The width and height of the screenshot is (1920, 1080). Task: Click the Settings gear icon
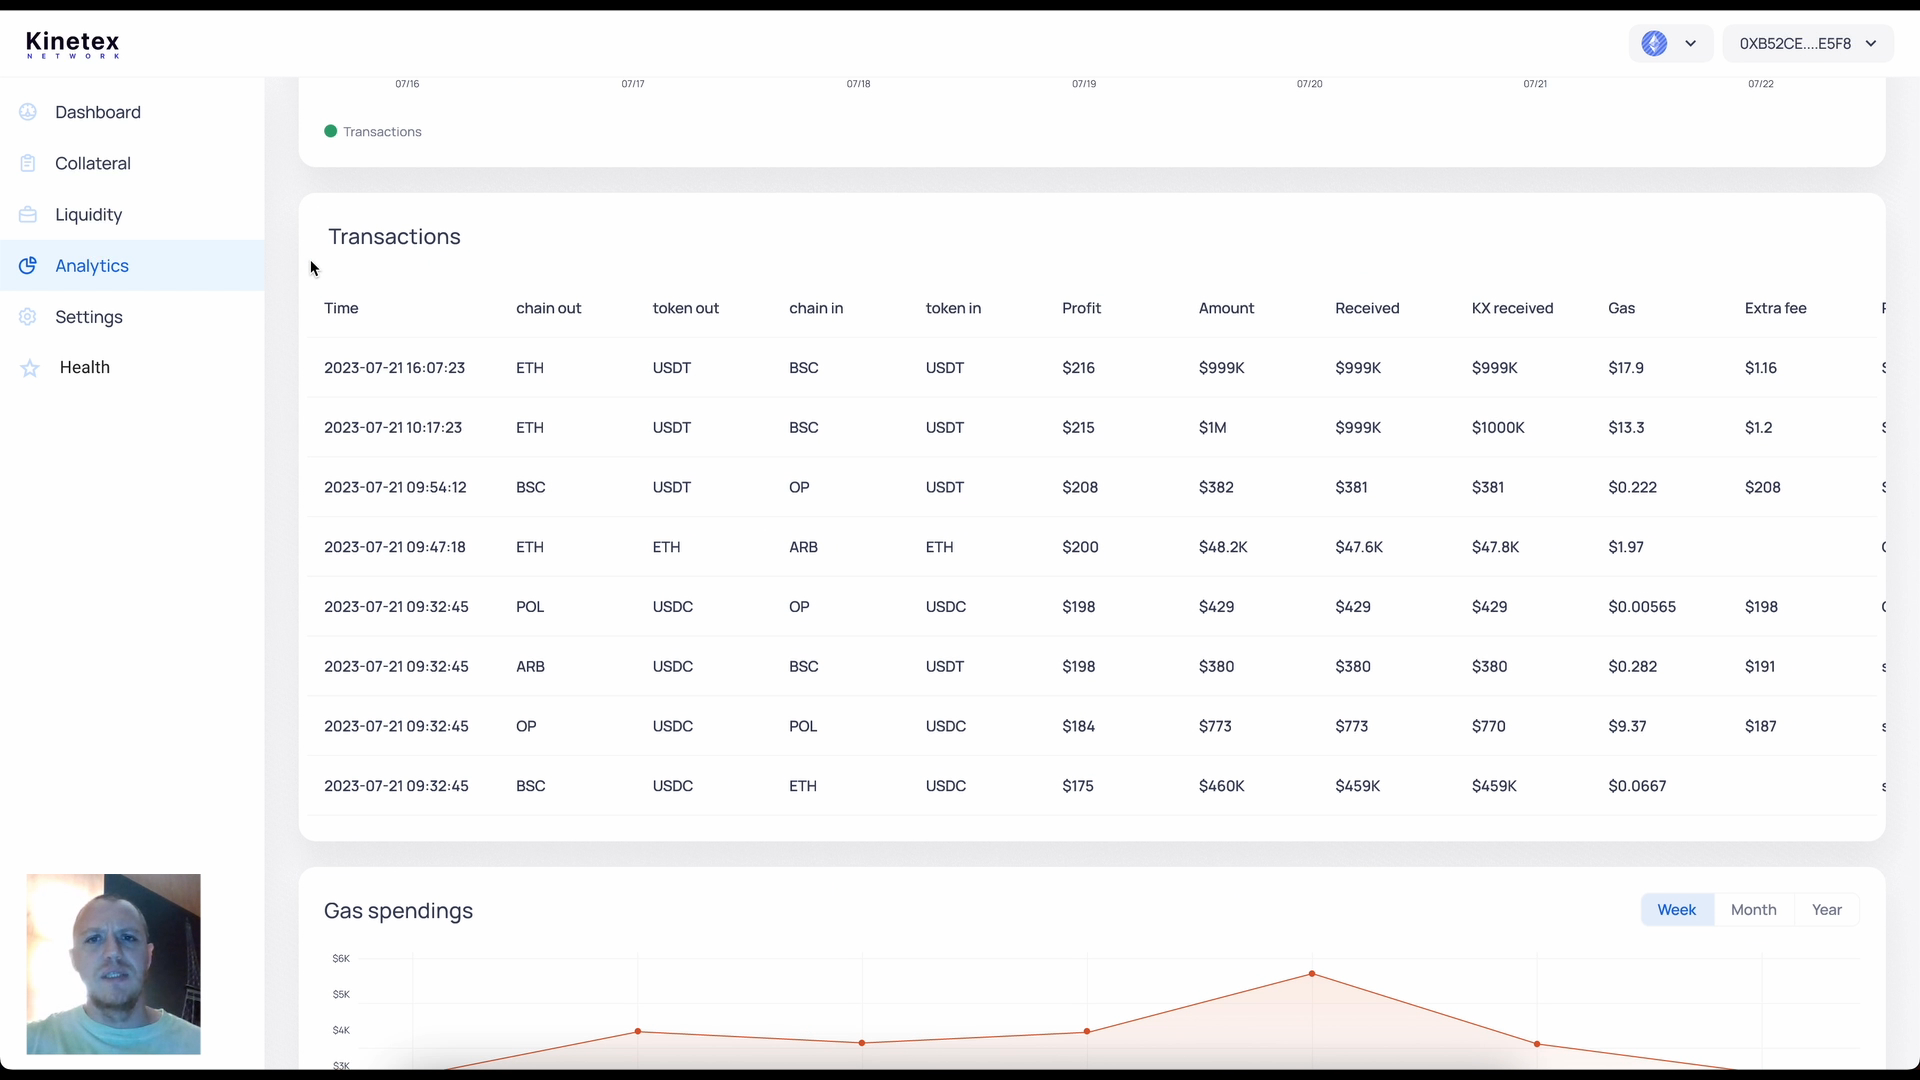click(x=28, y=316)
